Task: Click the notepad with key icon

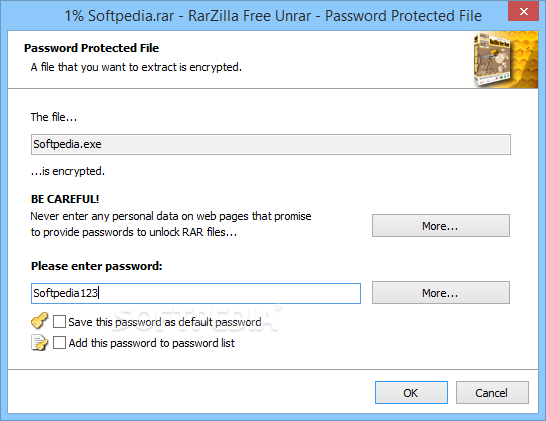Action: 39,343
